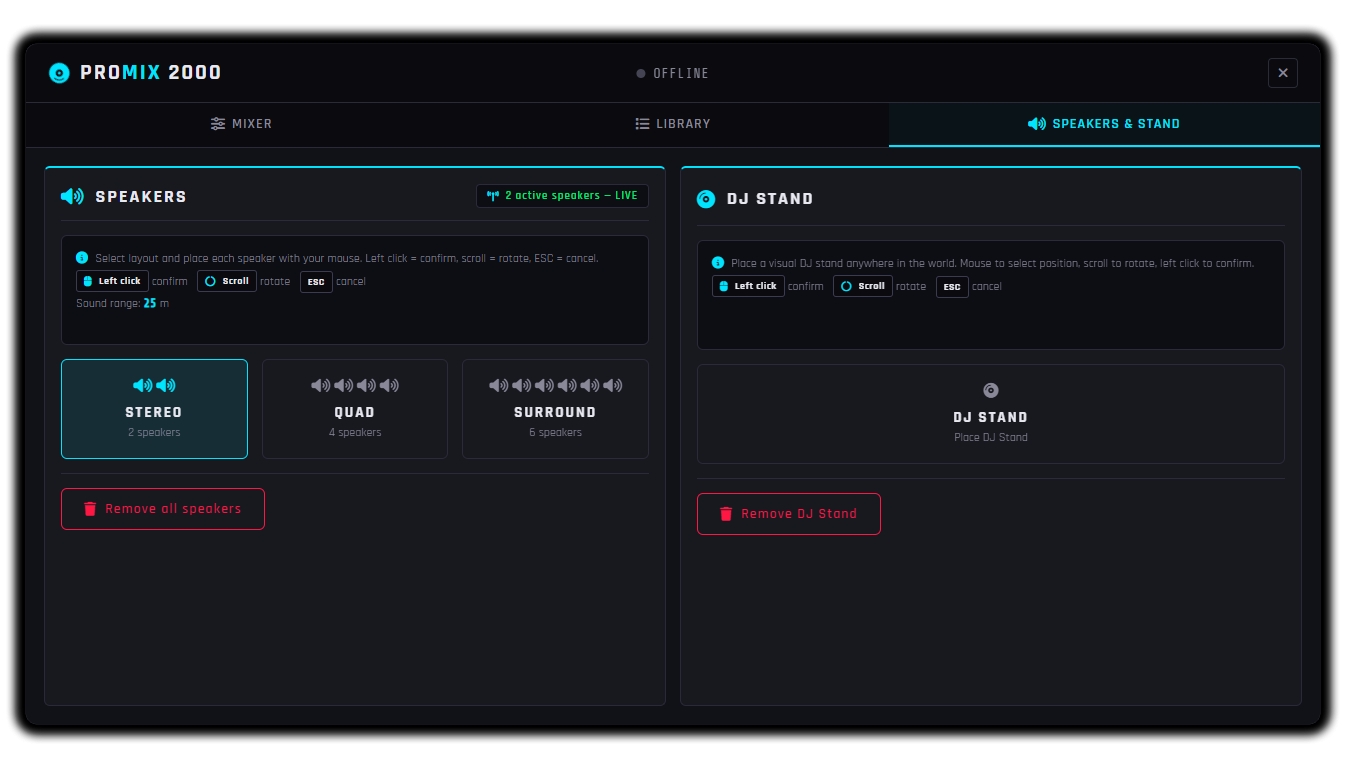Click the speaker icon beside SPEAKERS heading
1350x761 pixels.
(x=72, y=197)
